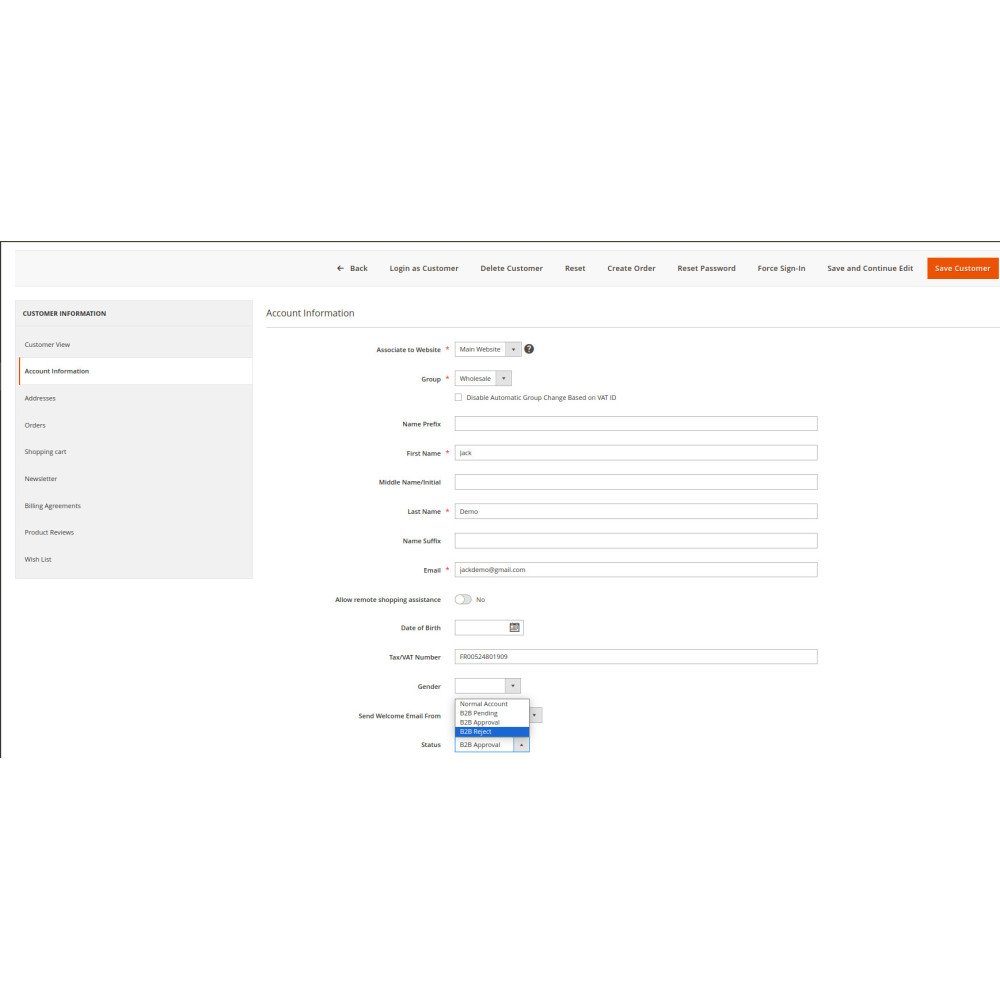Image resolution: width=1000 pixels, height=1000 pixels.
Task: Click the Middle Name/Initial field
Action: click(636, 482)
